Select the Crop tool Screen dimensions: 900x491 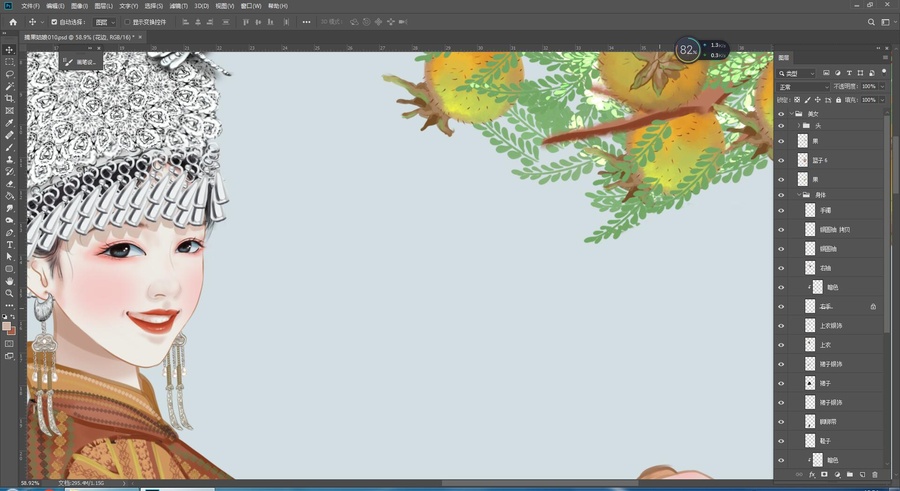click(9, 98)
